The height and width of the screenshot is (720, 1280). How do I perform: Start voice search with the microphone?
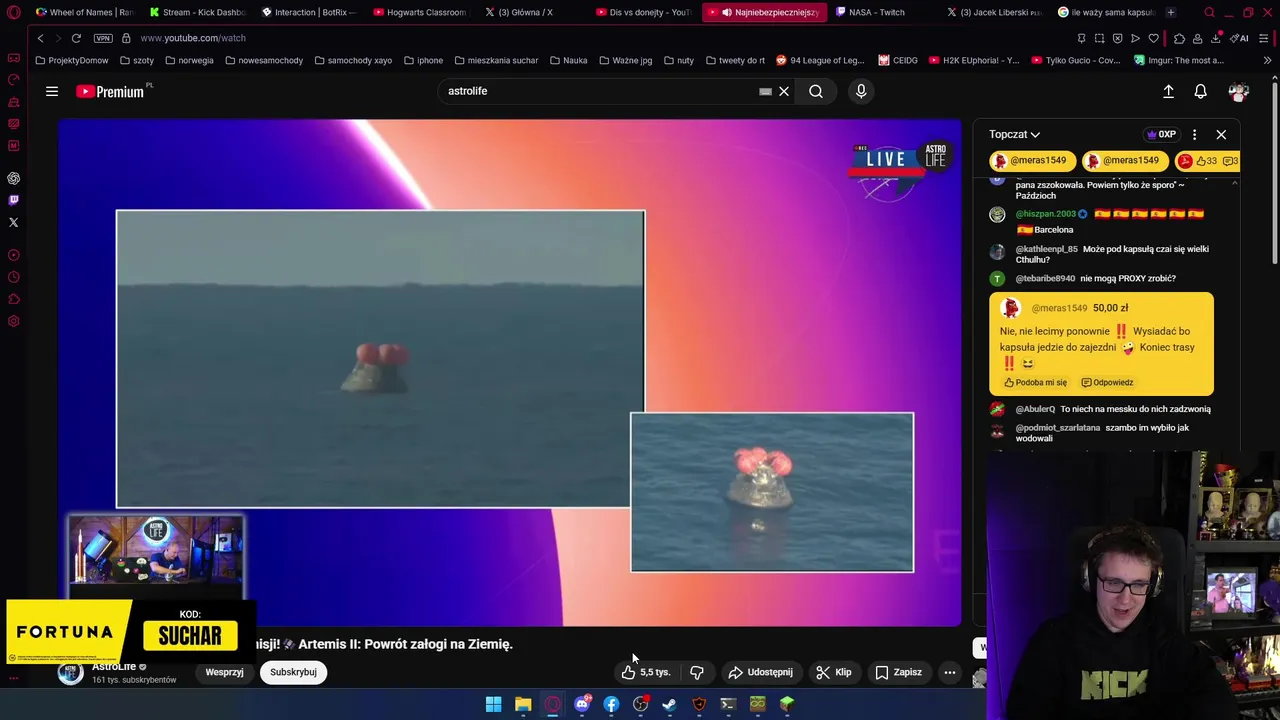tap(861, 91)
